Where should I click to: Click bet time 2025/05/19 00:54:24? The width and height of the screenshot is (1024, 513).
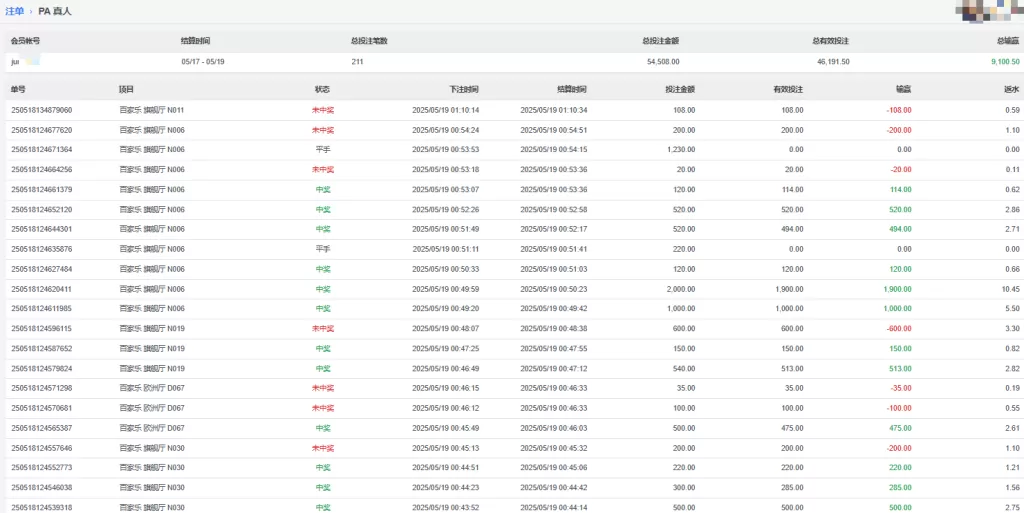446,130
